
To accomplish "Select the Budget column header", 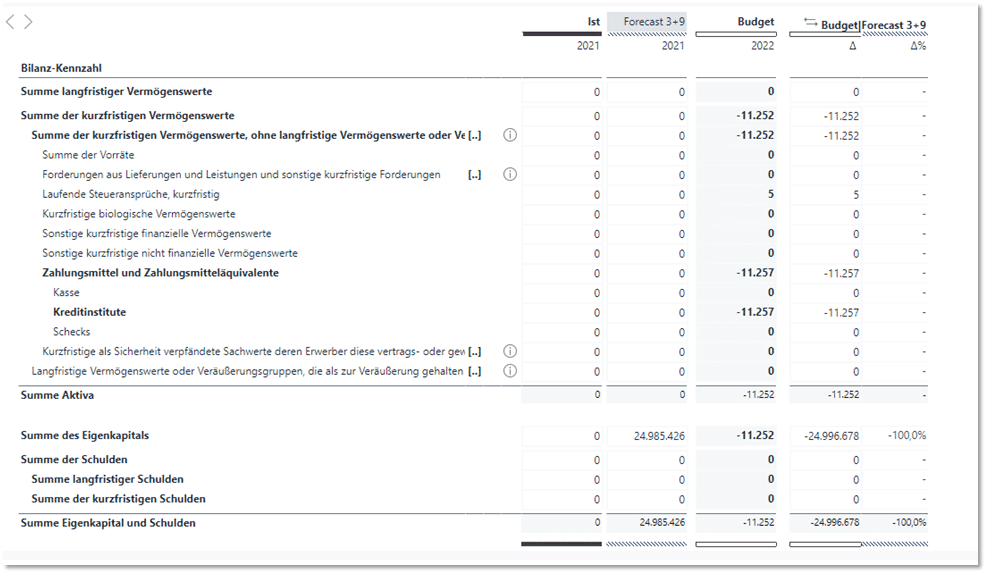I will pos(756,21).
